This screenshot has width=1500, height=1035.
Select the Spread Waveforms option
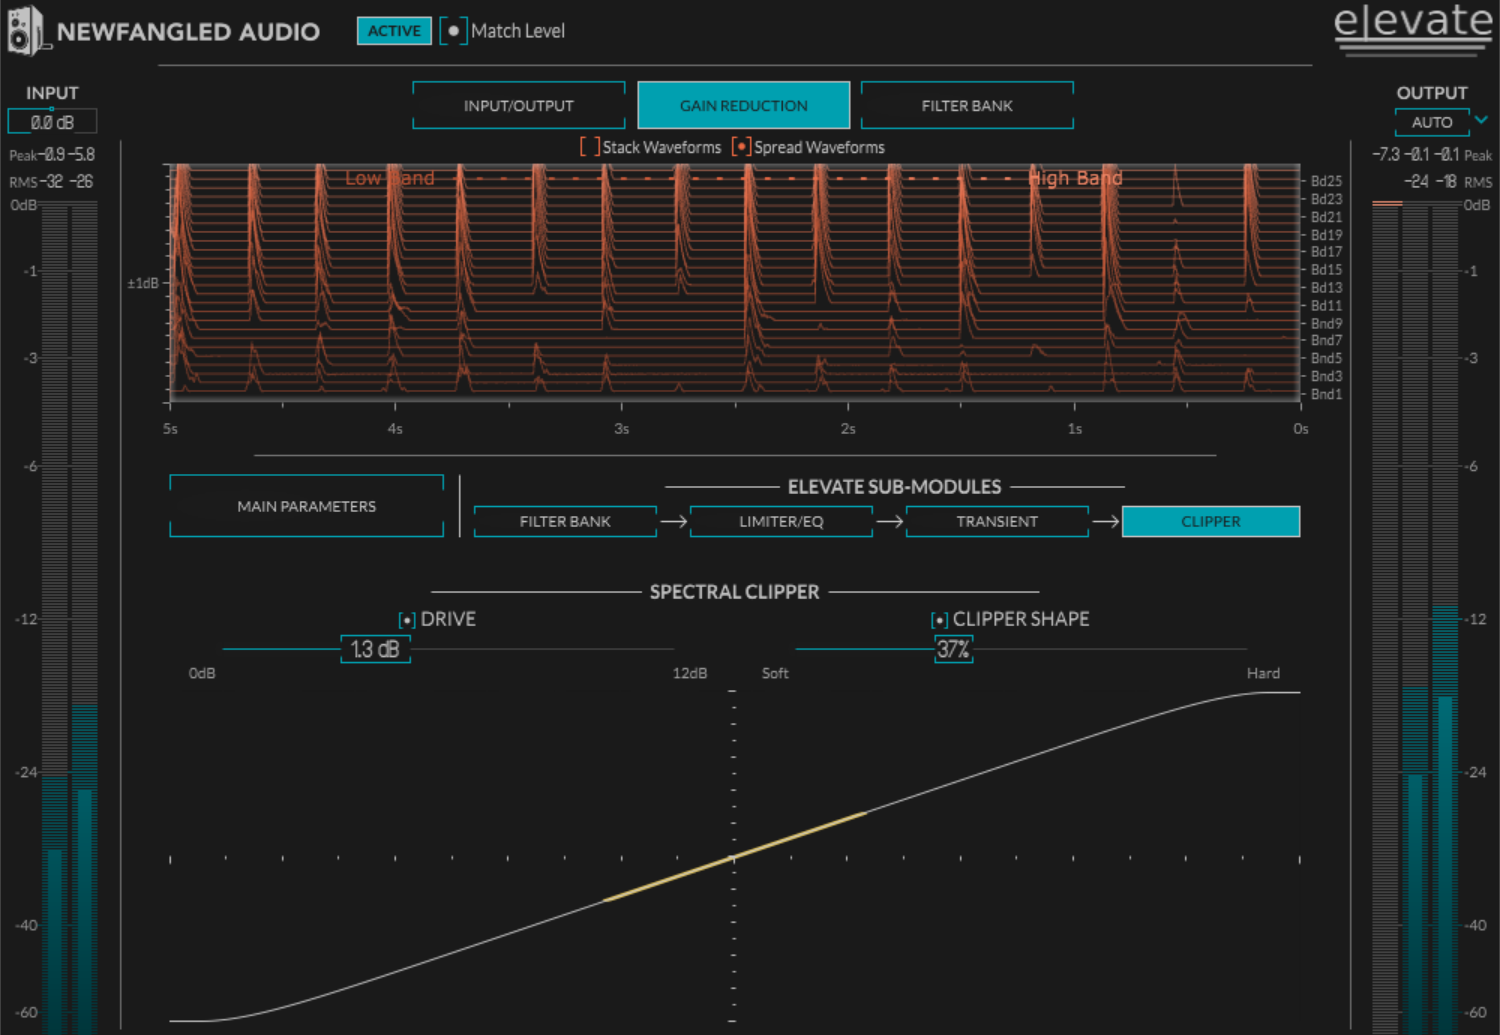741,147
